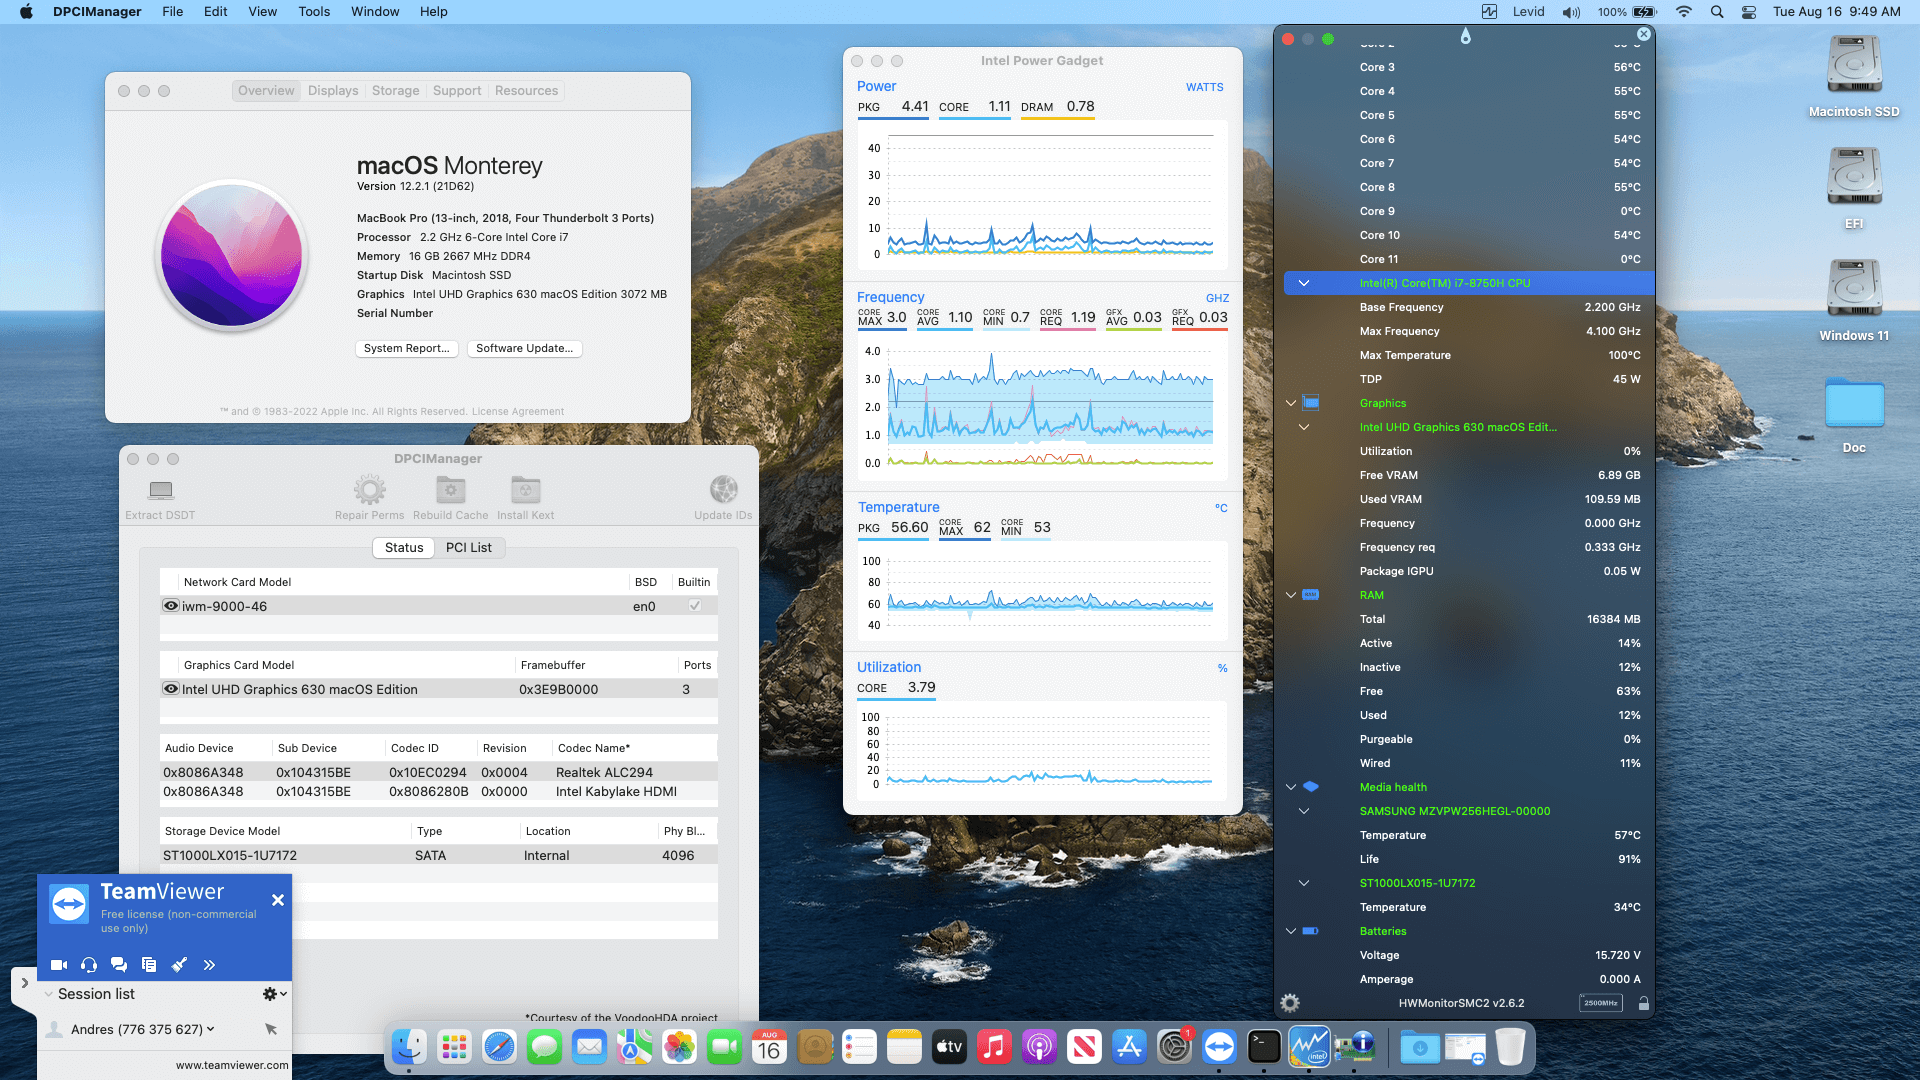1920x1080 pixels.
Task: Open Resources tab in About This Mac
Action: pos(526,90)
